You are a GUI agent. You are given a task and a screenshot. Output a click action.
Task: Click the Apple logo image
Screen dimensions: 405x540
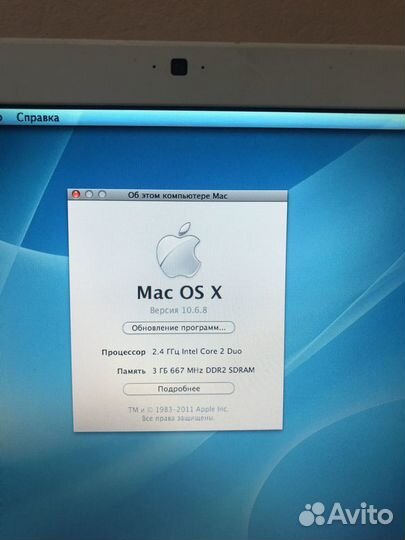click(178, 250)
